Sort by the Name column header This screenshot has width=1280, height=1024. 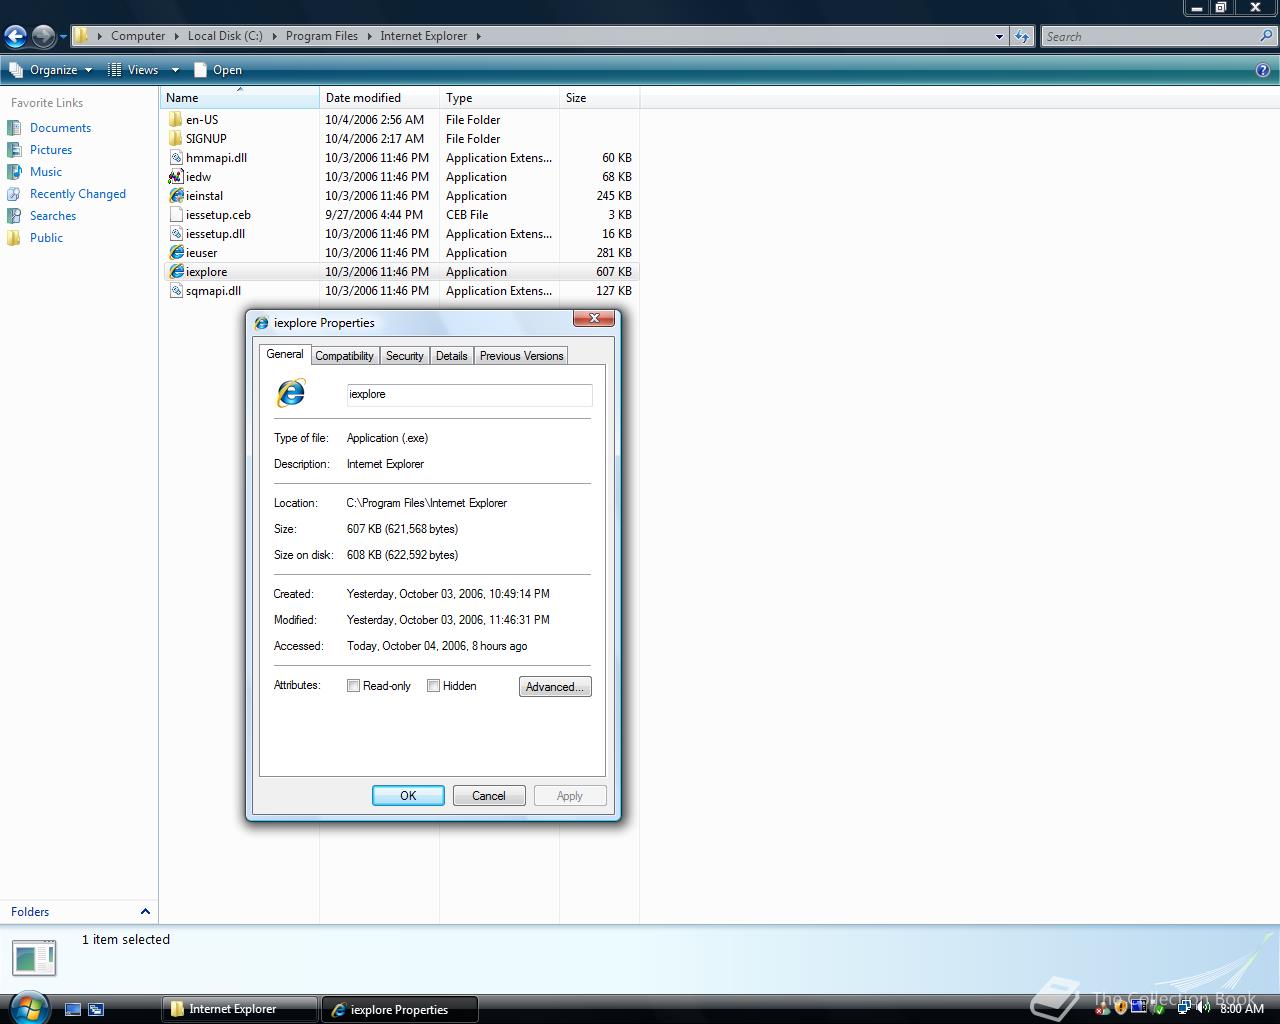click(239, 98)
